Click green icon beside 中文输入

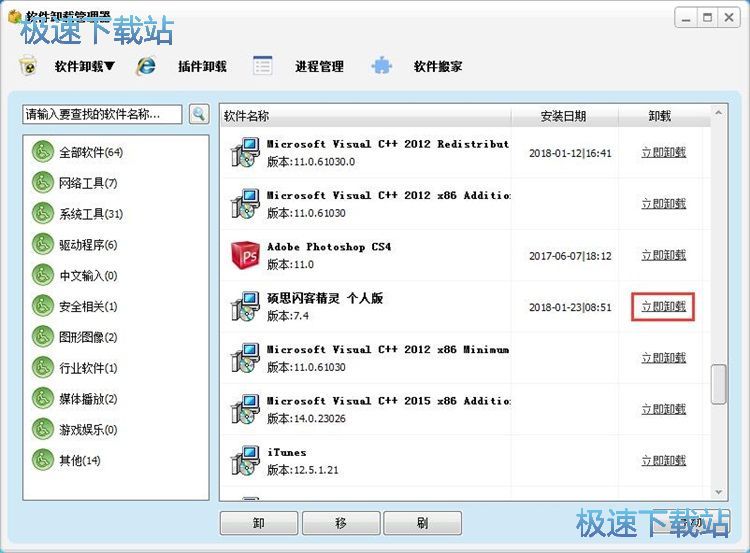43,275
